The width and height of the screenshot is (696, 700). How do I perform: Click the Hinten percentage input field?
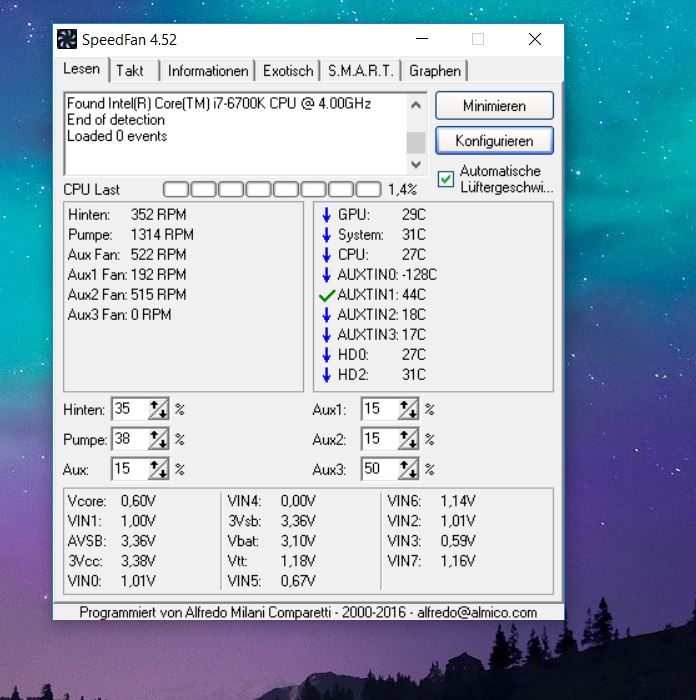[x=129, y=409]
